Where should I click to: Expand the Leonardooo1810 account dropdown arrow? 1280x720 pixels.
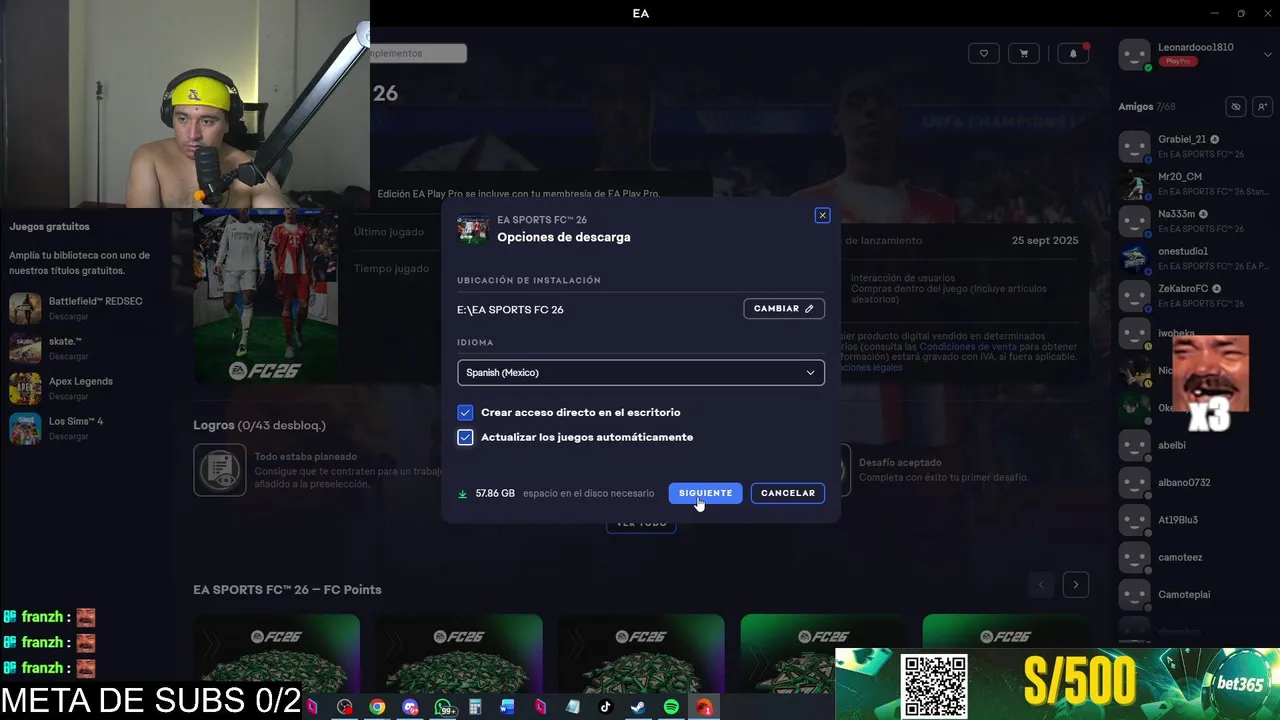click(x=1268, y=54)
